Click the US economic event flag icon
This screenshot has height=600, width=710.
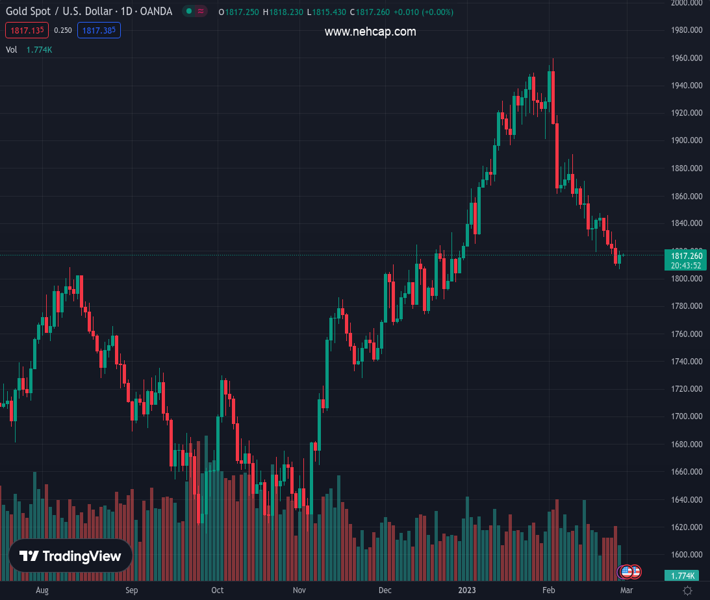(x=628, y=572)
